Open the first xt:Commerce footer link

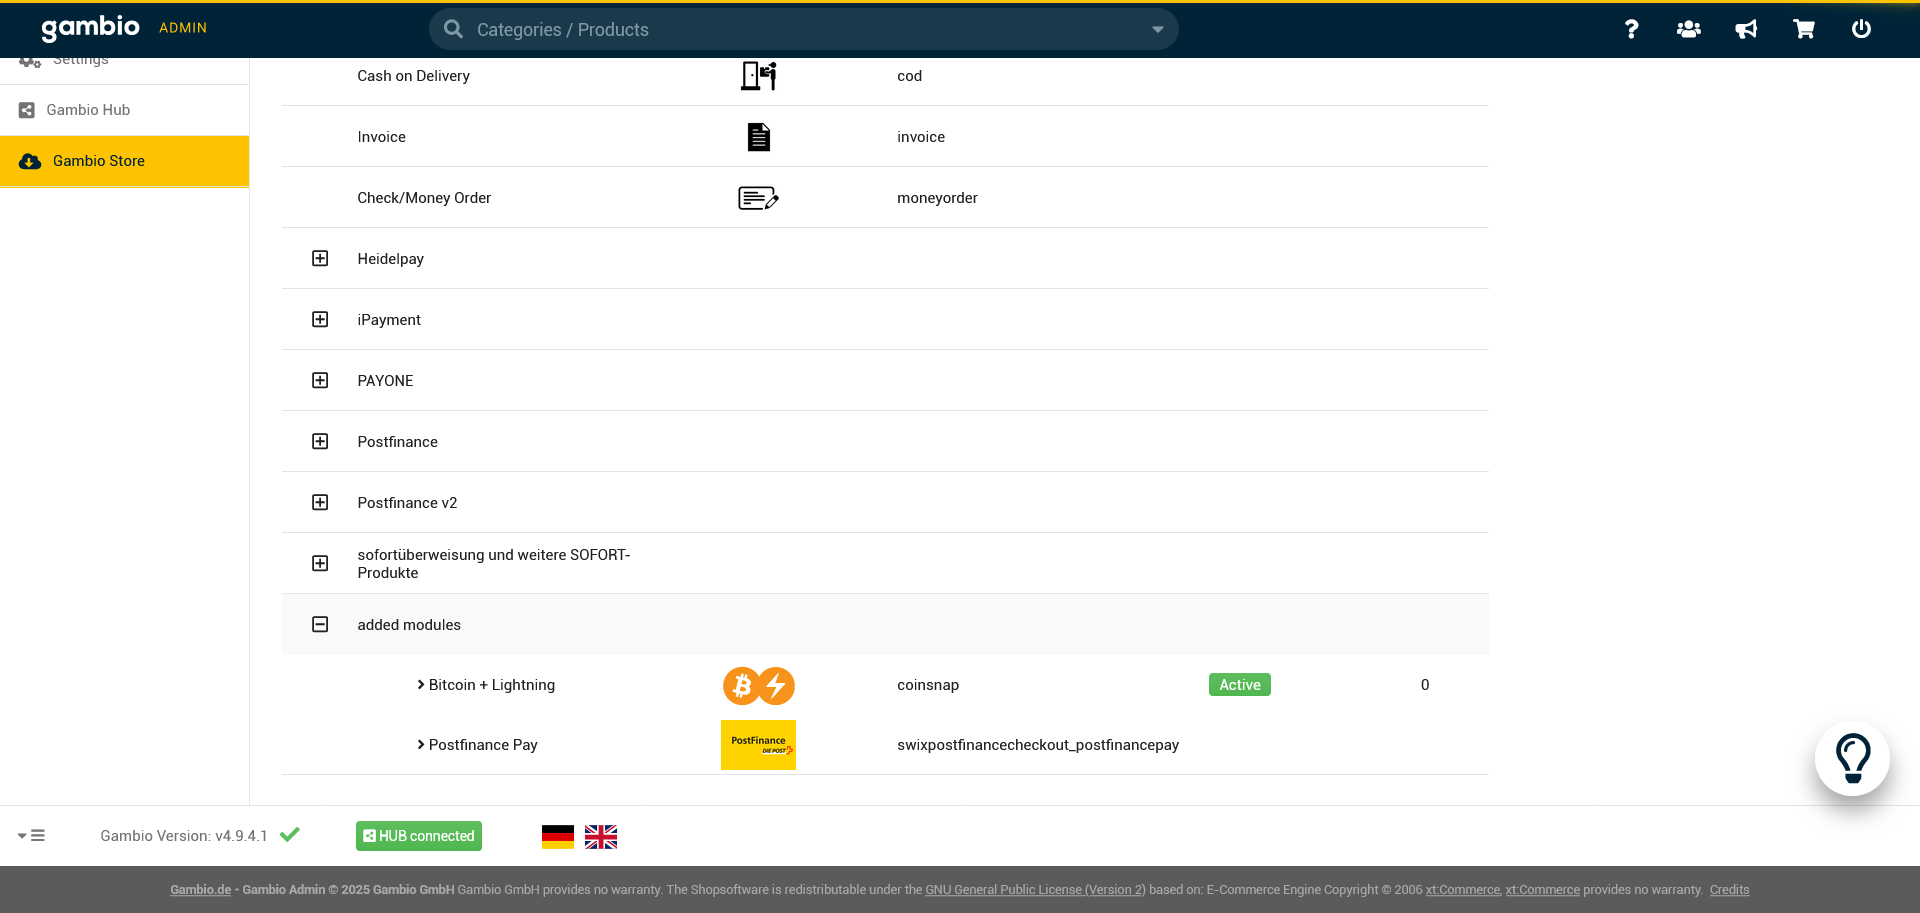1463,890
